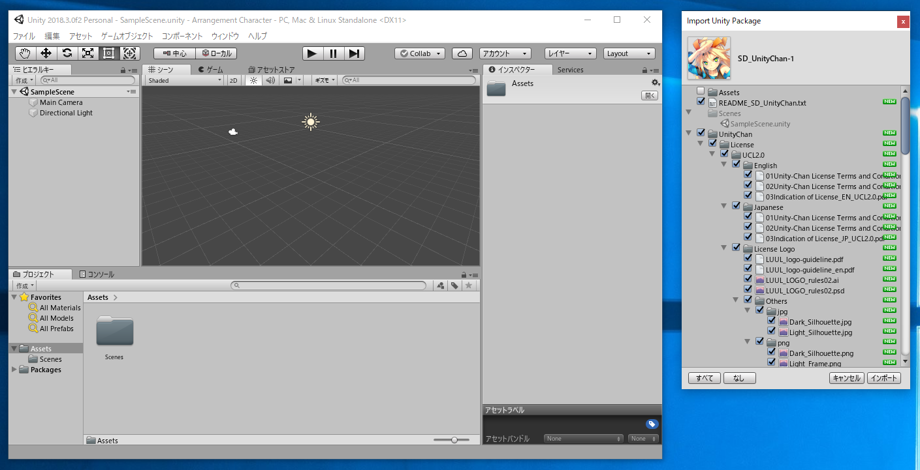This screenshot has width=920, height=470.
Task: Click SD_UnityChan package thumbnail image
Action: [709, 58]
